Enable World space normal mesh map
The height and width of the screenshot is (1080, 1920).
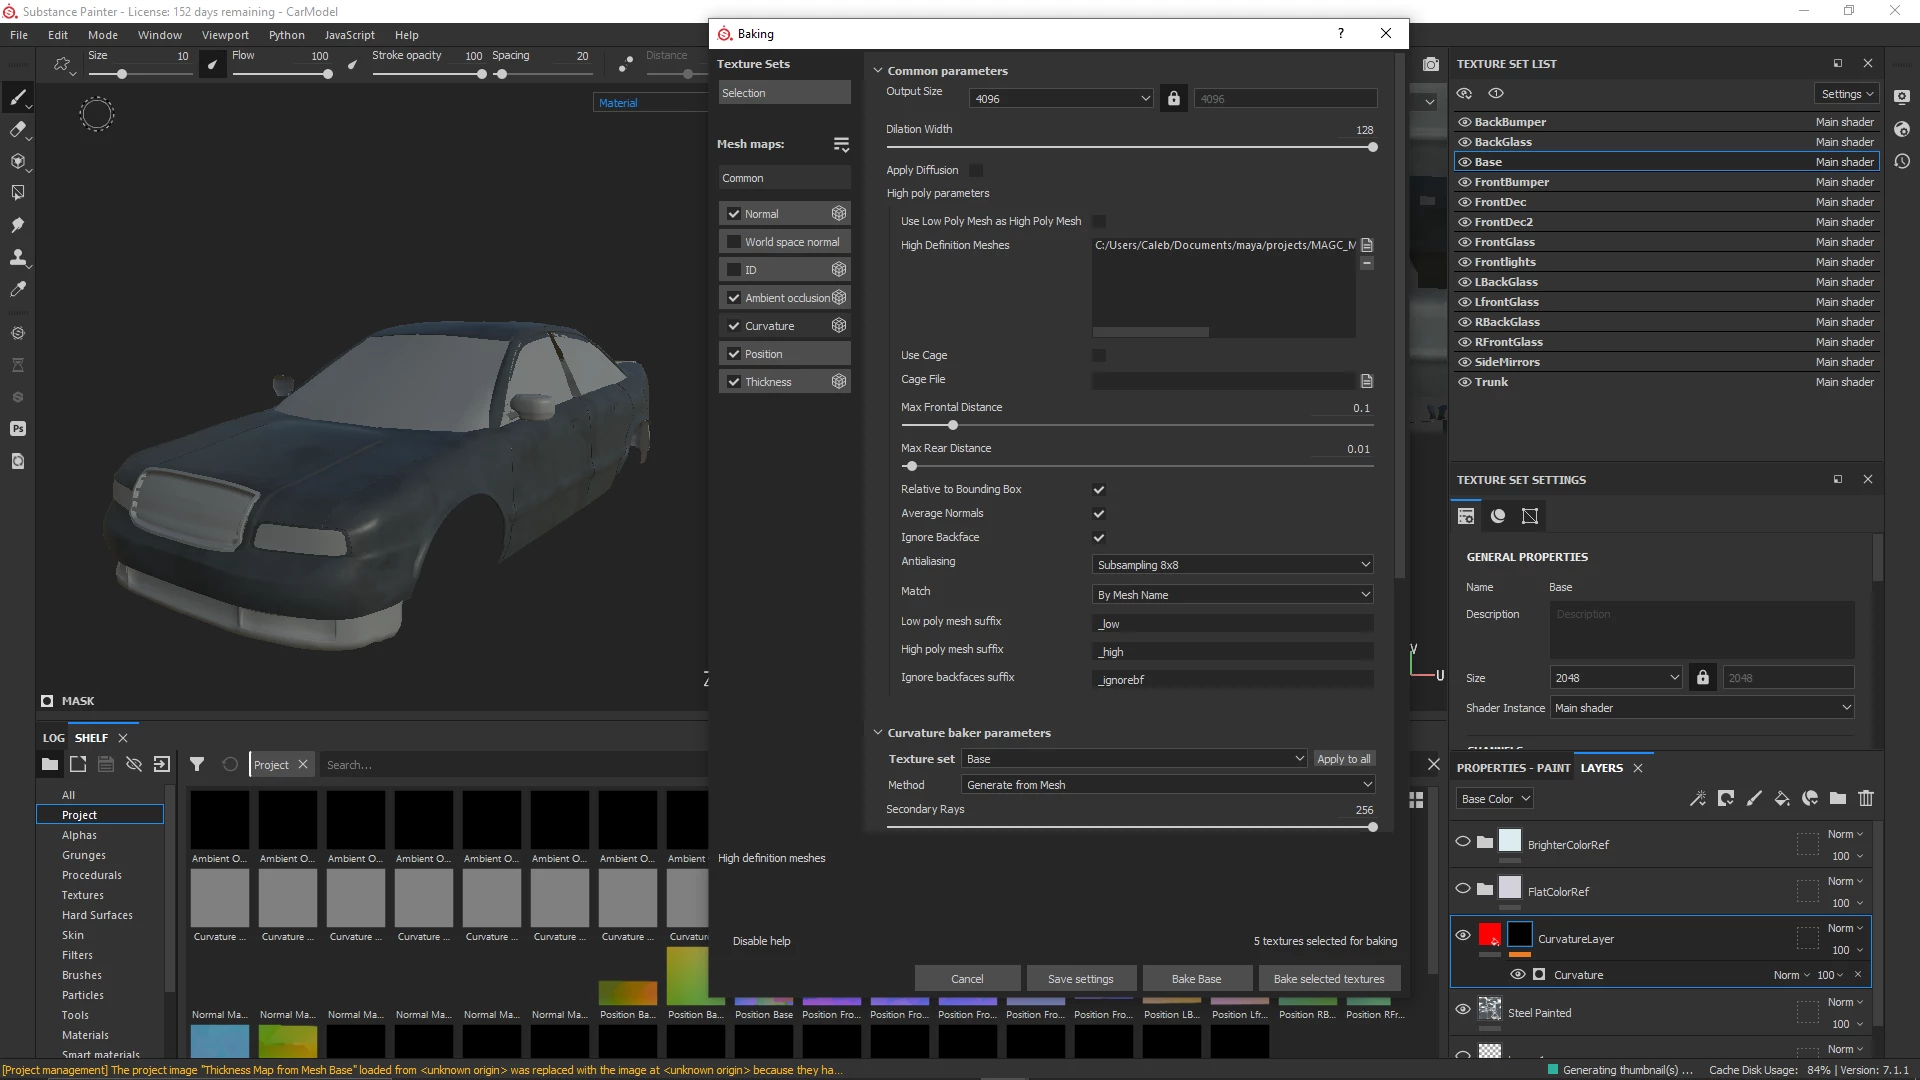coord(734,242)
